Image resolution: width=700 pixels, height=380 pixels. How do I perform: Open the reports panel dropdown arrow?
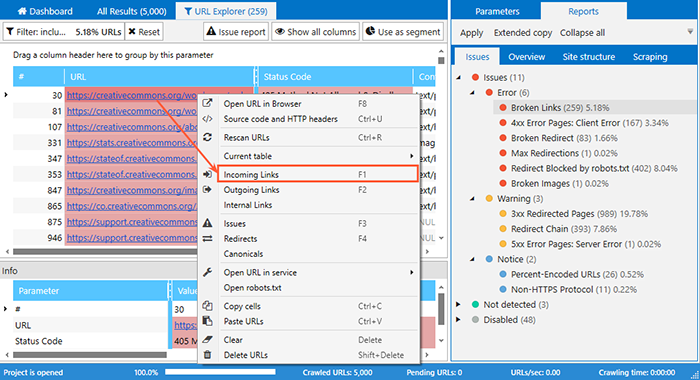click(690, 31)
